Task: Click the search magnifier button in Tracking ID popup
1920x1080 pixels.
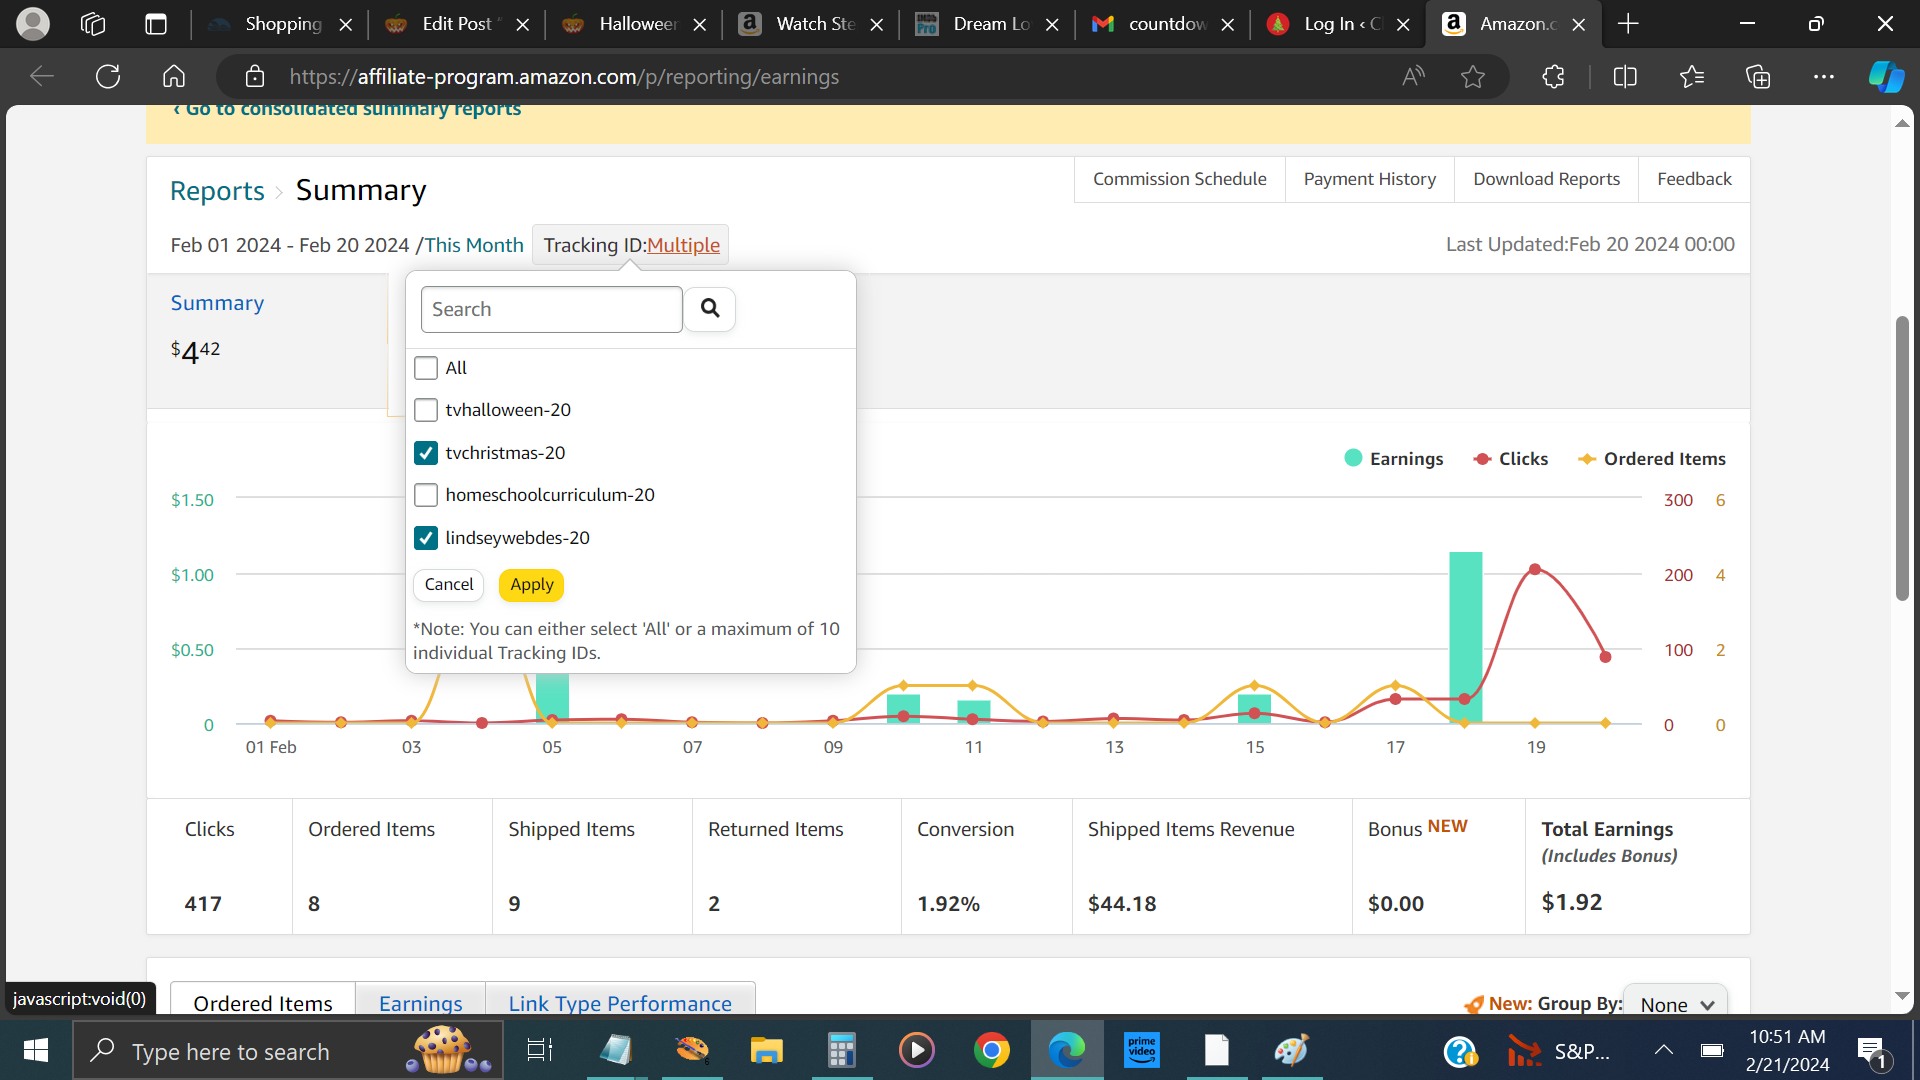Action: (x=710, y=309)
